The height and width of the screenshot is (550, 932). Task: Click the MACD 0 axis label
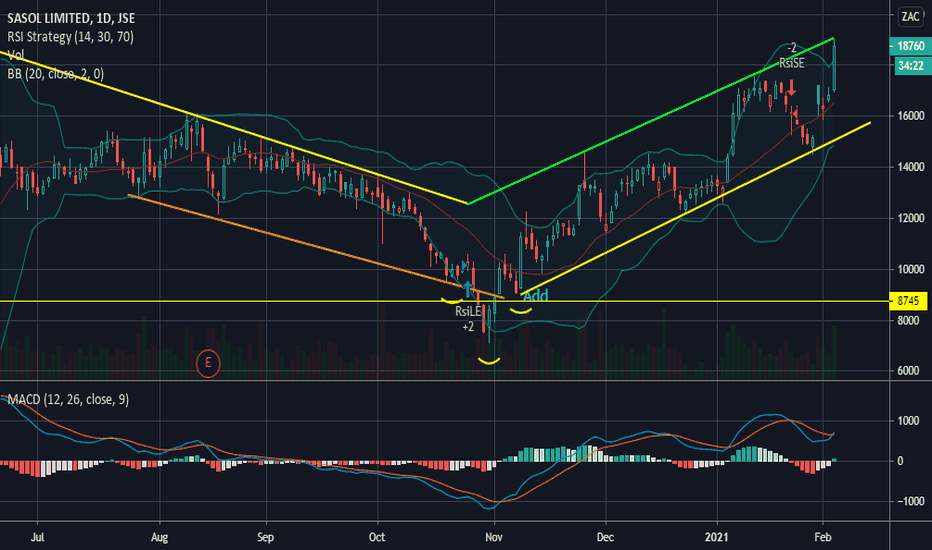point(900,461)
